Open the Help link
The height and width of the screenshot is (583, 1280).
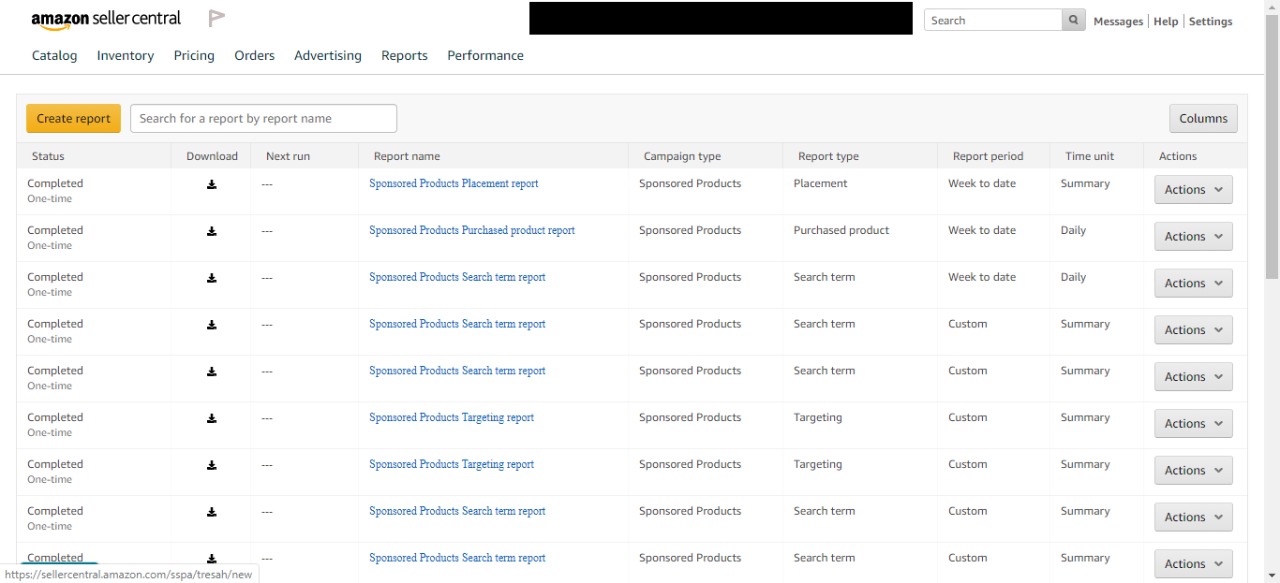click(x=1166, y=21)
